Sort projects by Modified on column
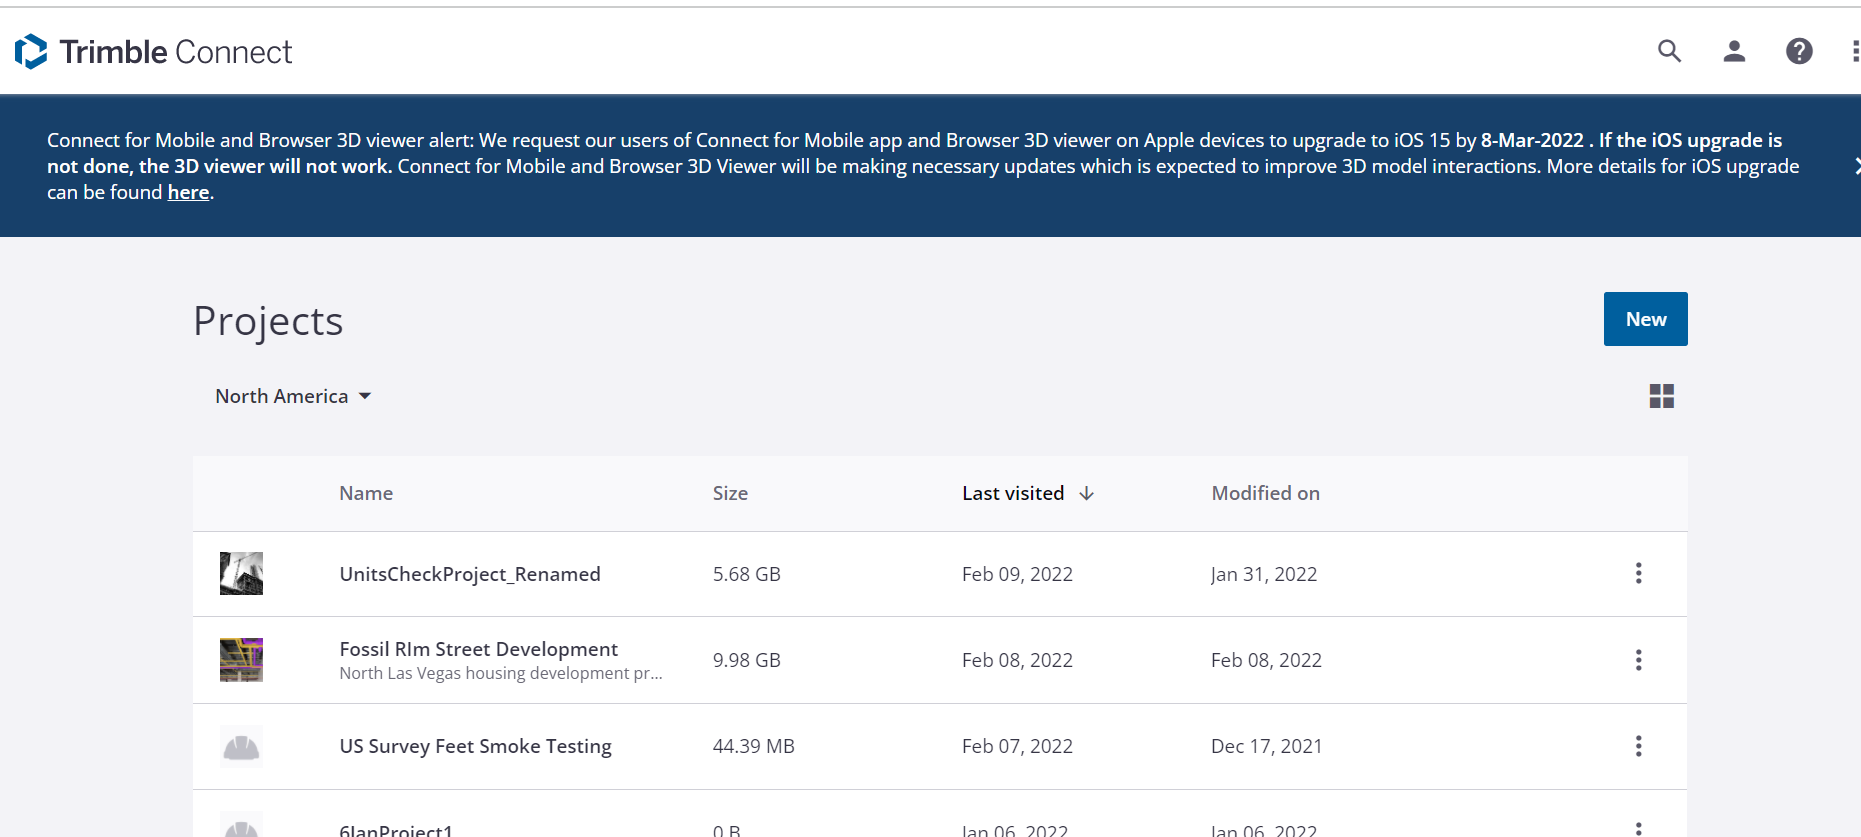1861x837 pixels. [x=1265, y=494]
